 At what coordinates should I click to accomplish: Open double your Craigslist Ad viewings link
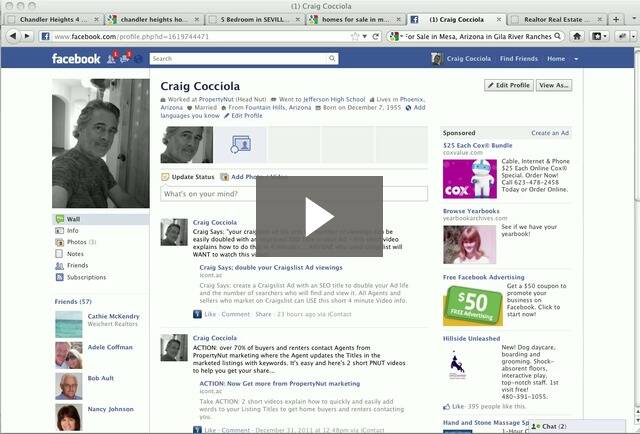pyautogui.click(x=271, y=267)
